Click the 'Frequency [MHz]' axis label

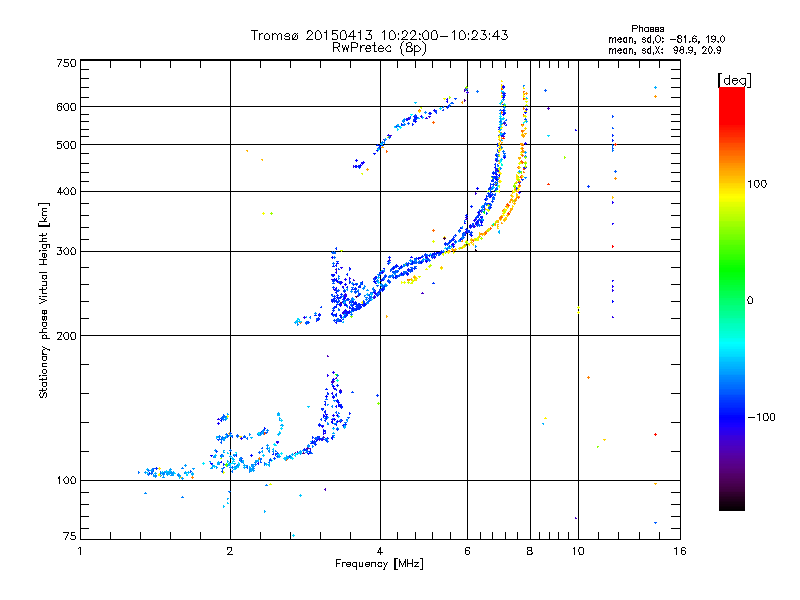coord(379,564)
